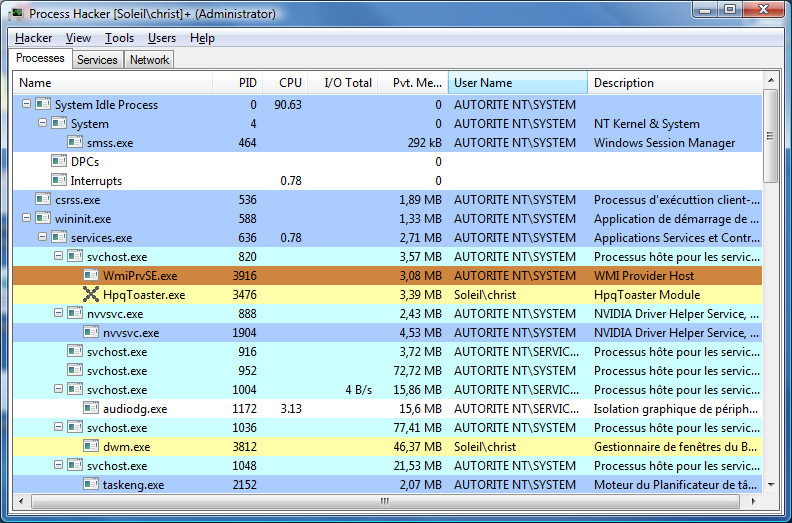Collapse the wininit.exe tree node
Screen dimensions: 792x523
pos(26,219)
